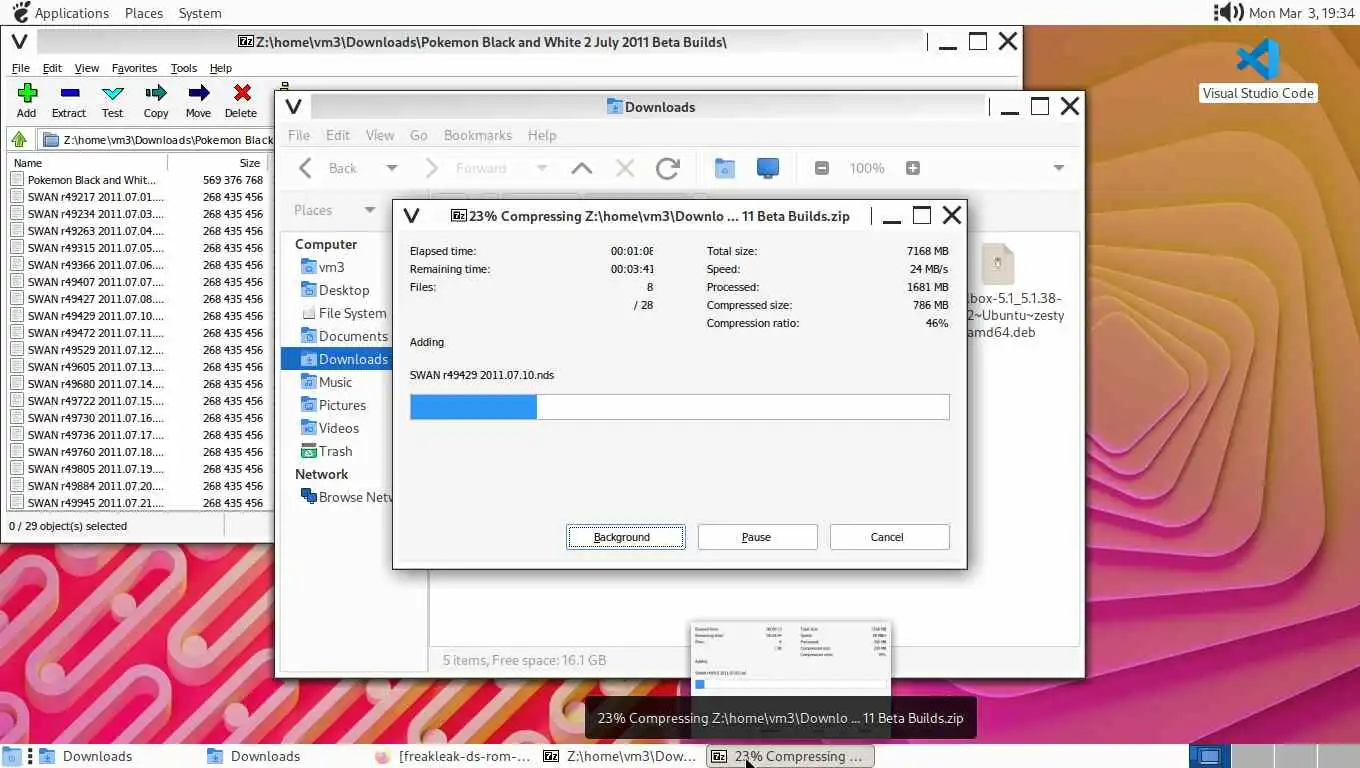Open the System menu in top panel

pos(200,13)
